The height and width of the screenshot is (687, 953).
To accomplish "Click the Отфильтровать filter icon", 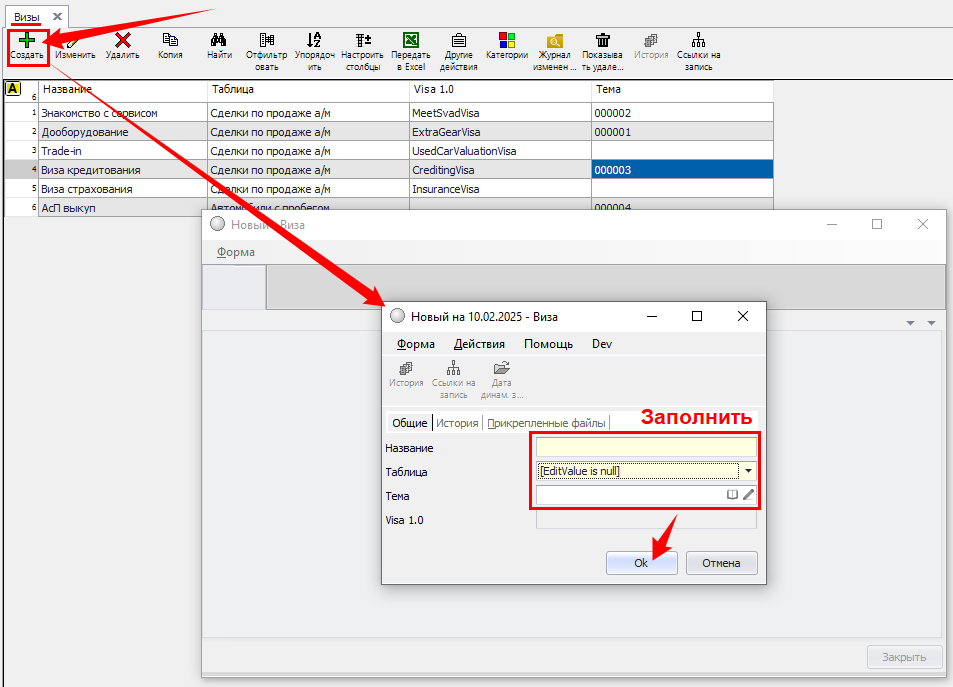I will 266,41.
